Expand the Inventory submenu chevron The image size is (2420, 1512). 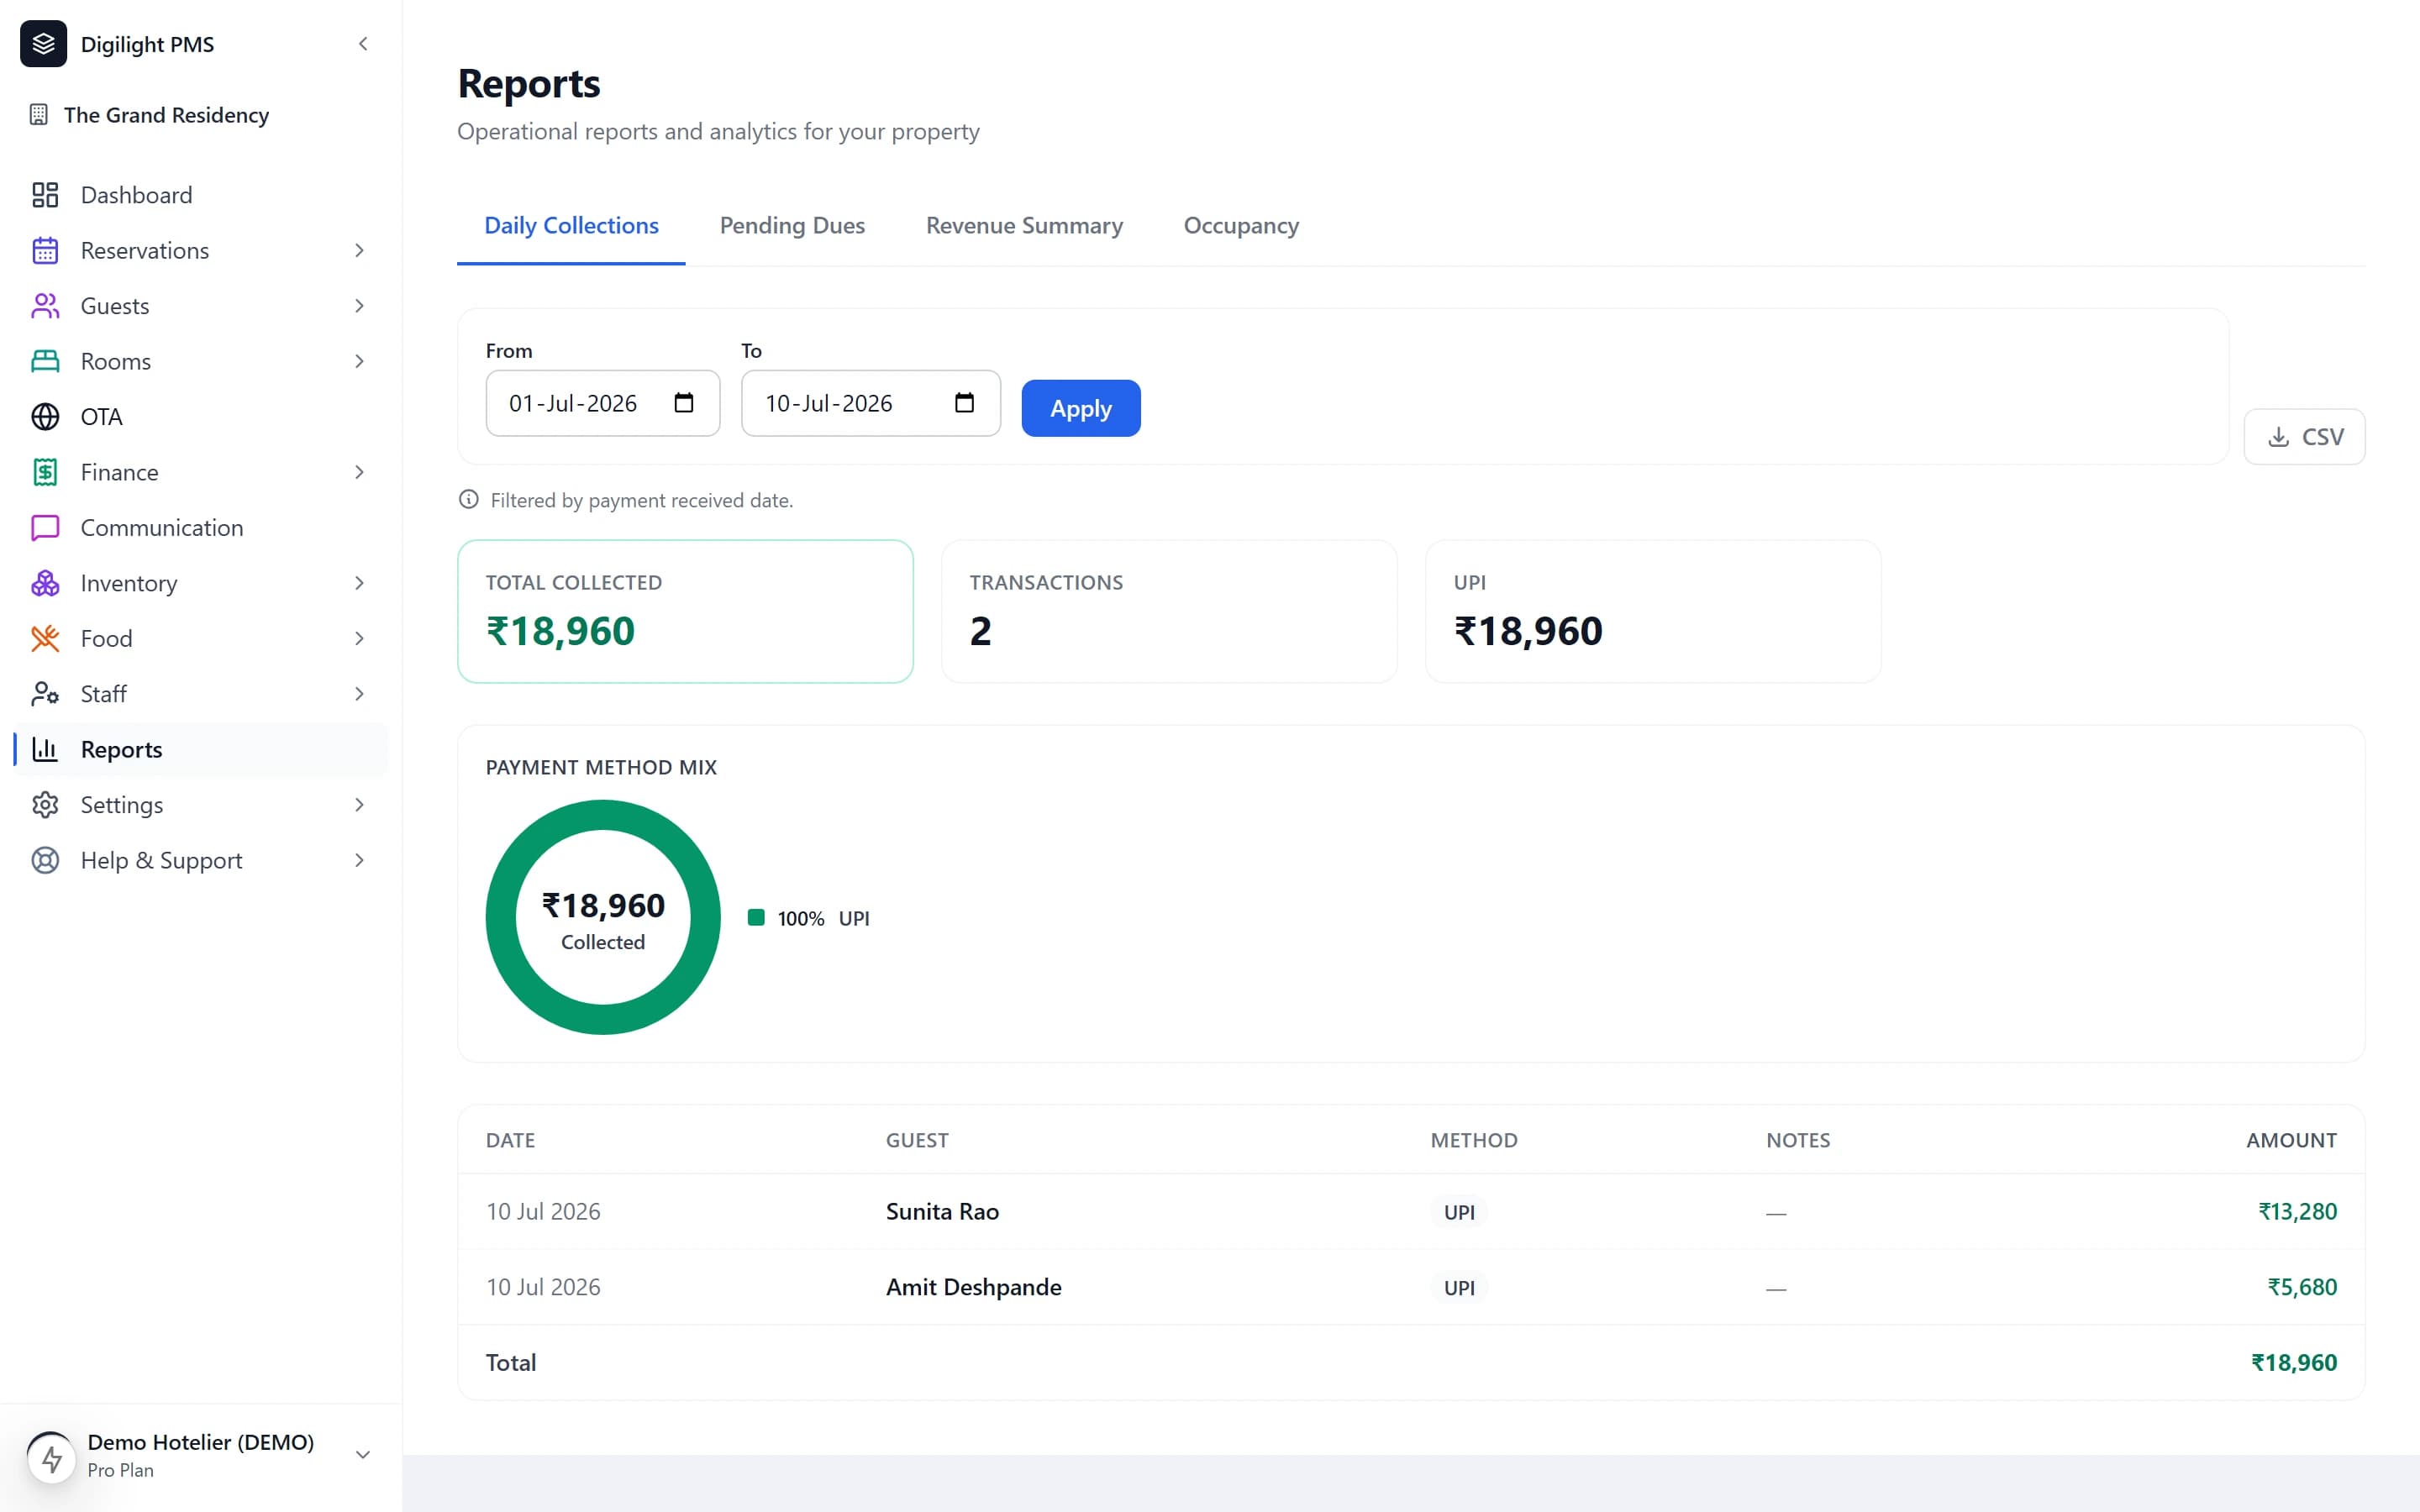(359, 583)
